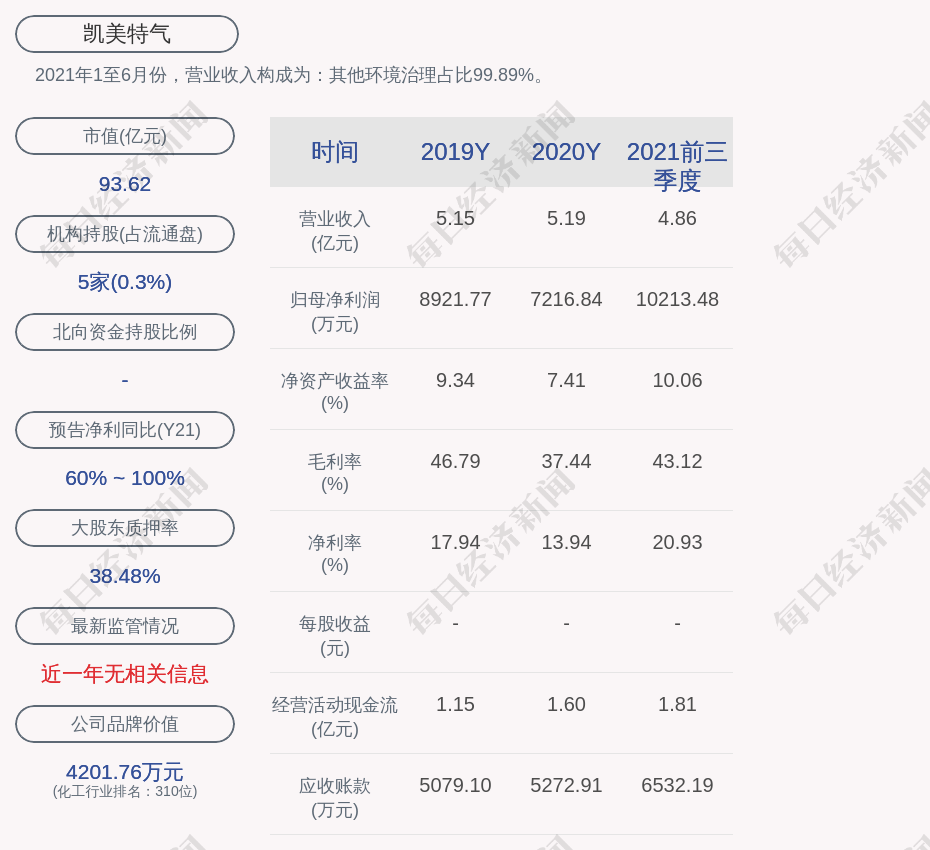The width and height of the screenshot is (930, 850).
Task: Click the 应收账款 (万元) row label
Action: tap(335, 798)
